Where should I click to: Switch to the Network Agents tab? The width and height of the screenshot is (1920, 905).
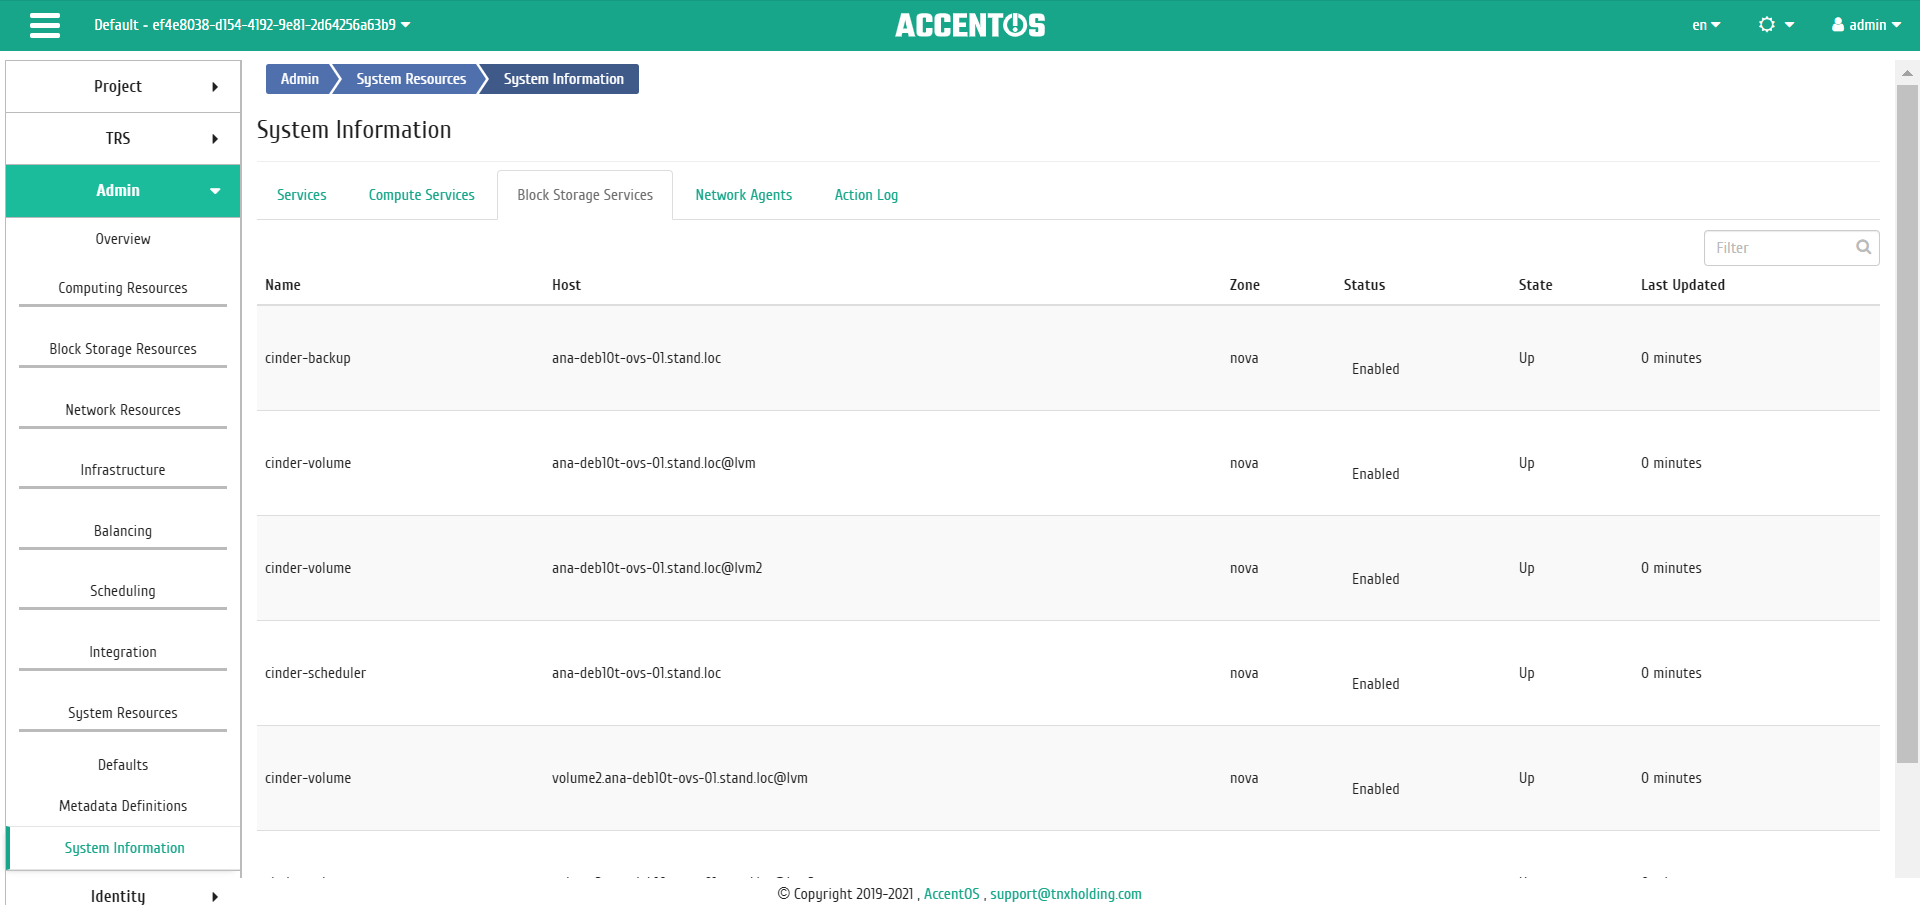click(744, 195)
